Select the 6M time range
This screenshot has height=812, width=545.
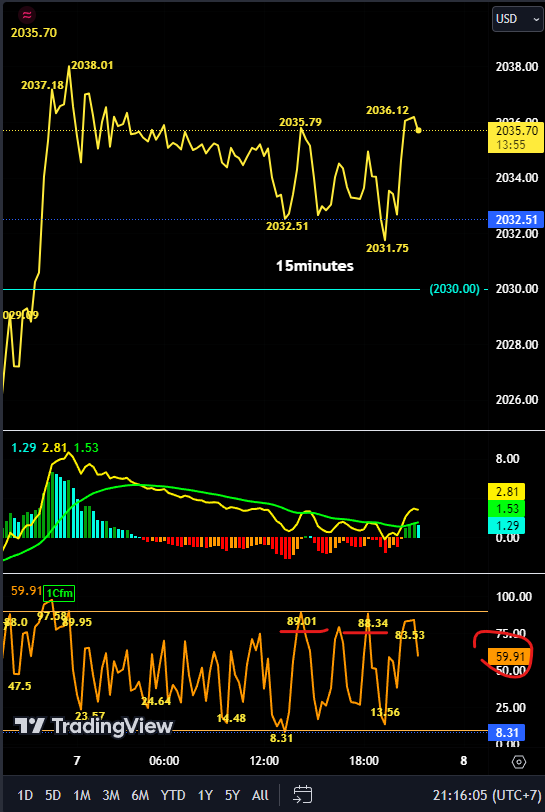coord(140,795)
